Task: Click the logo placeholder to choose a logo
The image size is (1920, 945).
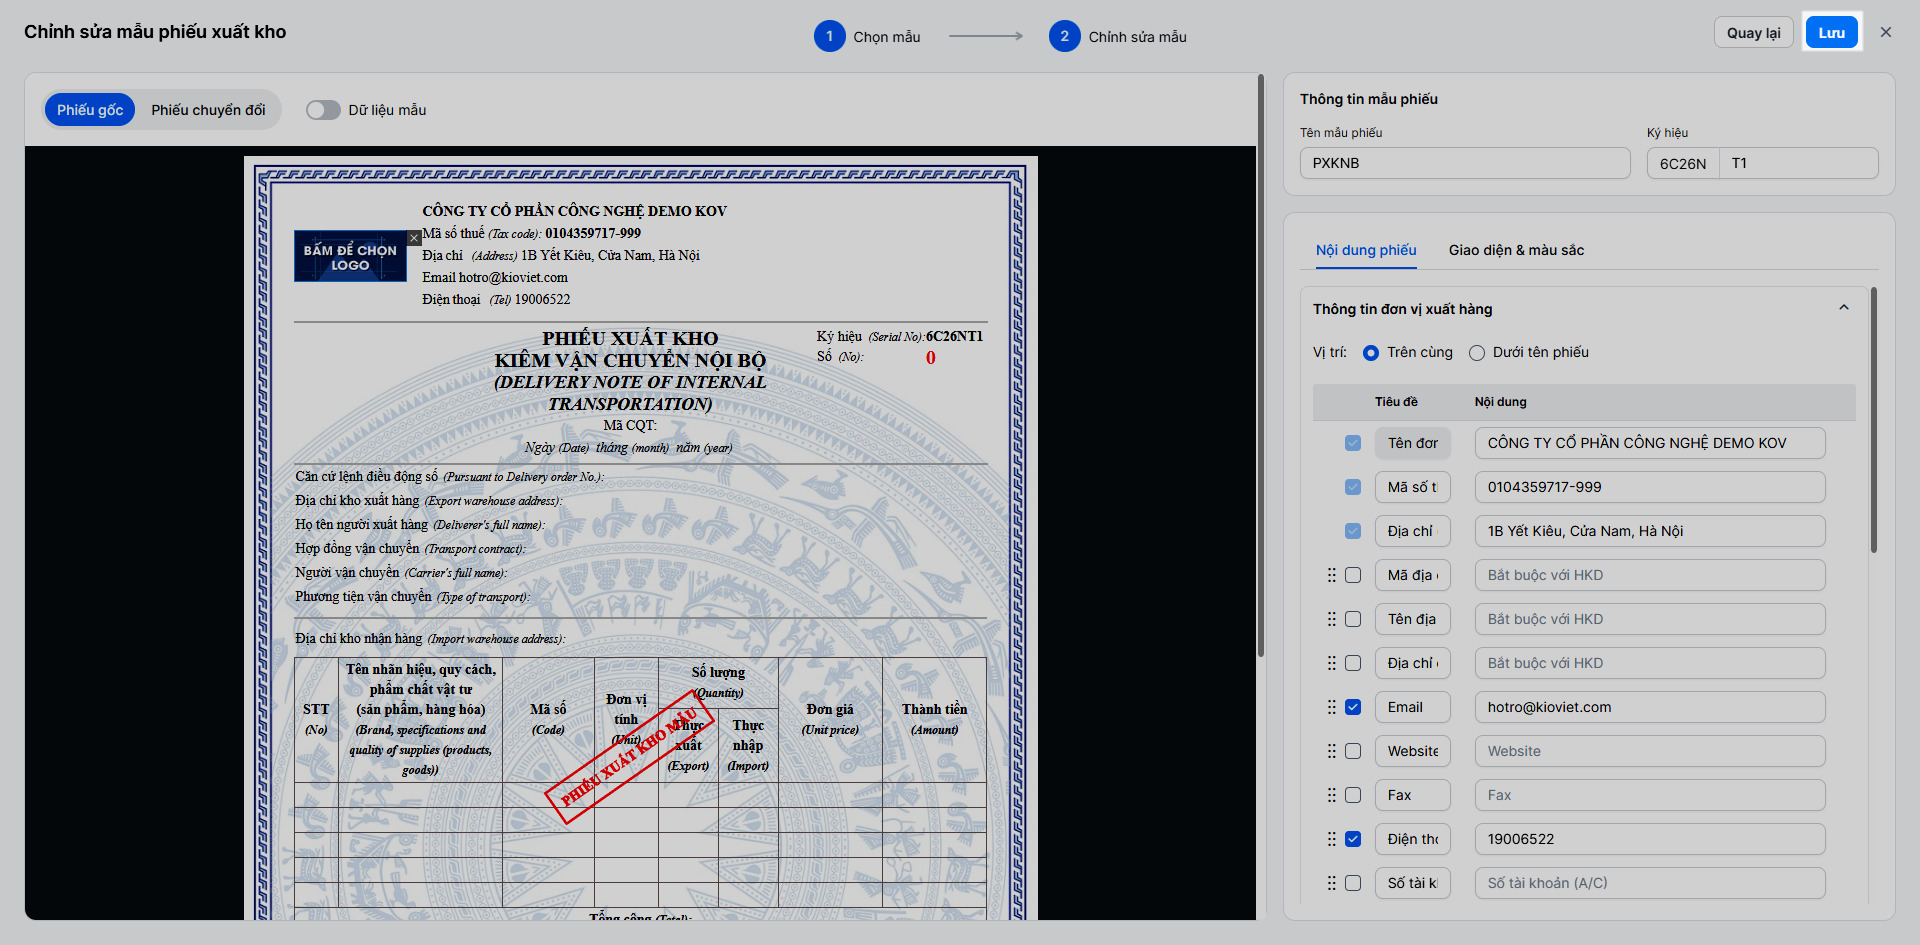Action: click(350, 257)
